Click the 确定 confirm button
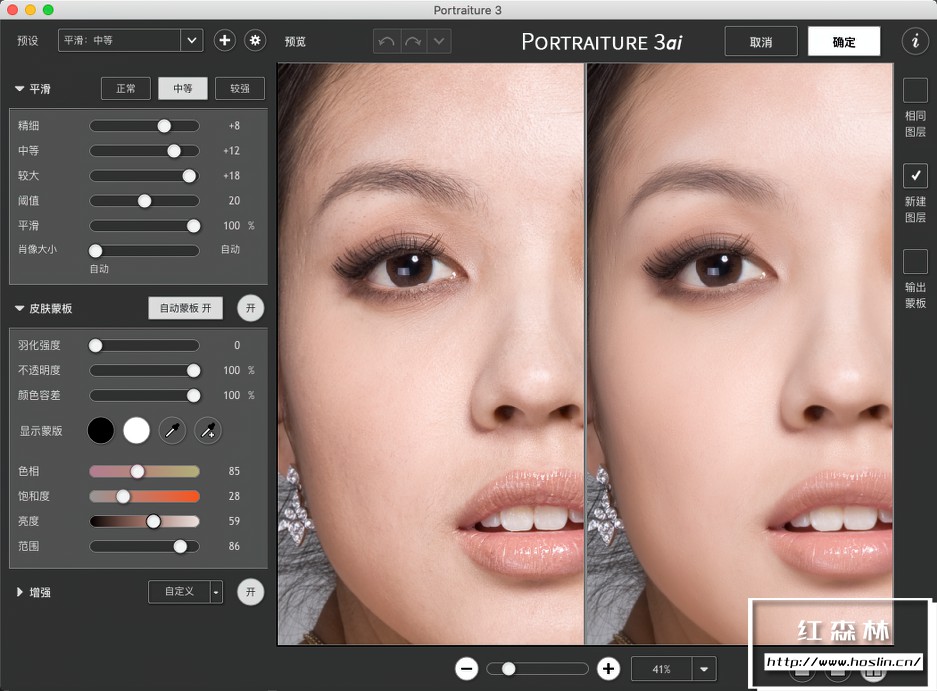Image resolution: width=937 pixels, height=691 pixels. 844,41
